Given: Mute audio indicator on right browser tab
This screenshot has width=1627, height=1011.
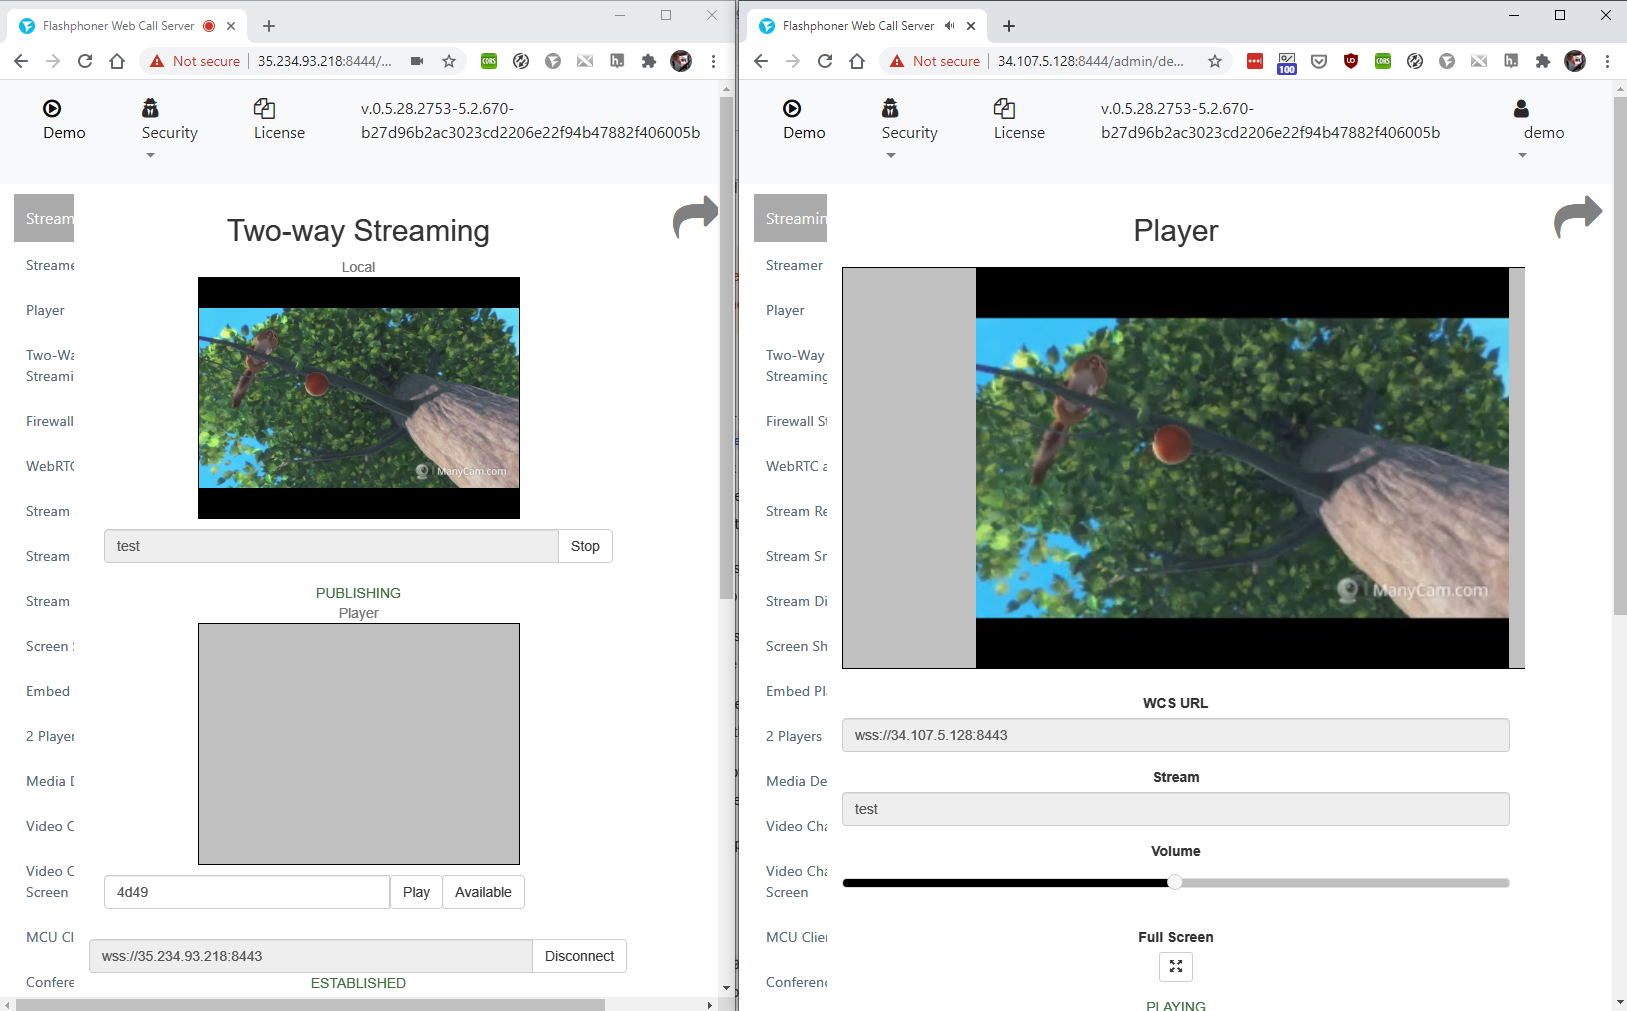Looking at the screenshot, I should pyautogui.click(x=949, y=26).
